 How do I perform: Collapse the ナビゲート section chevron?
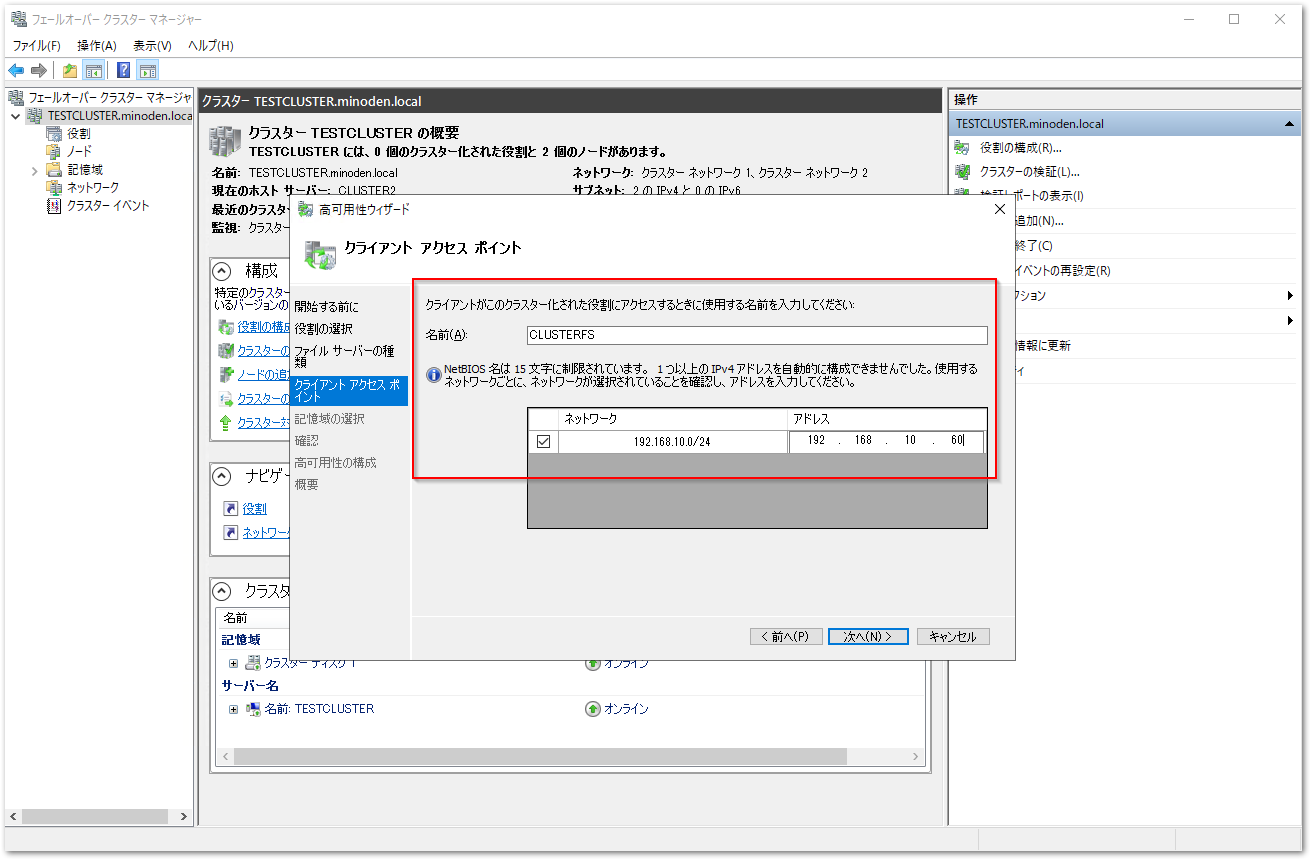(x=223, y=475)
